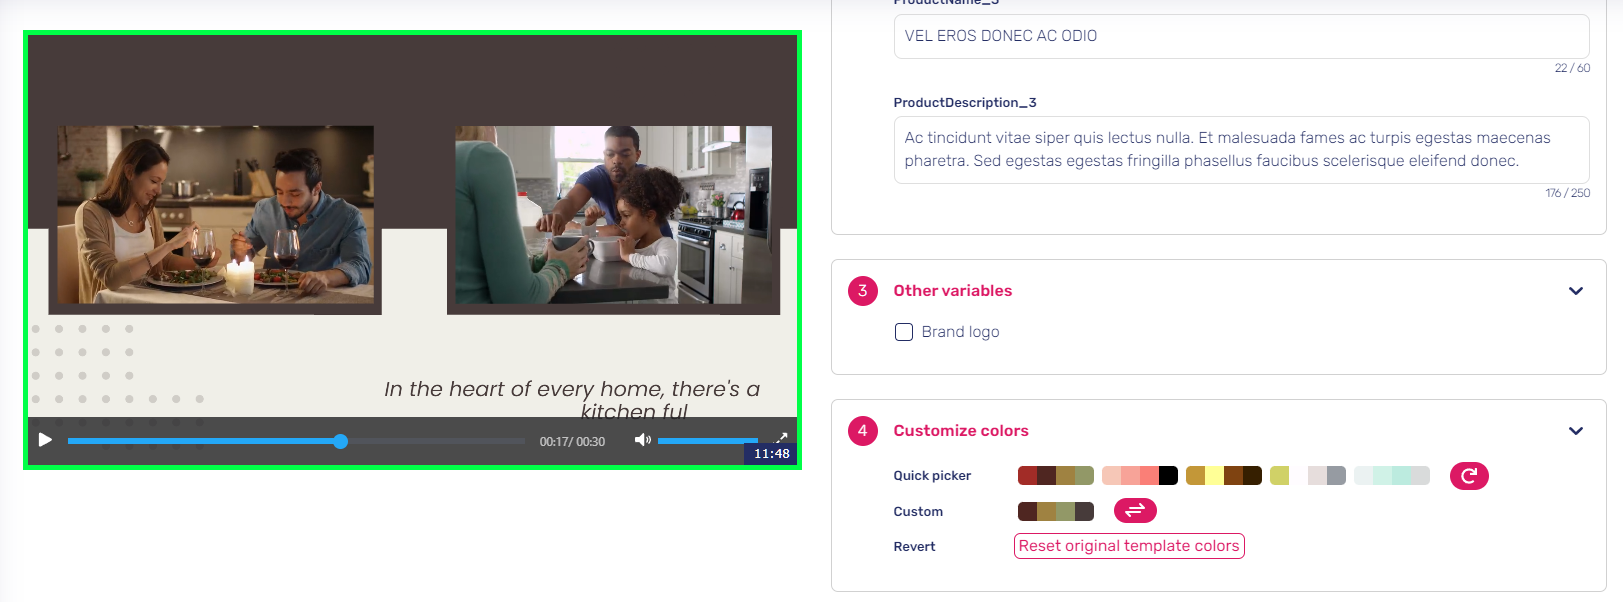
Task: Adjust the video volume slider
Action: click(708, 441)
